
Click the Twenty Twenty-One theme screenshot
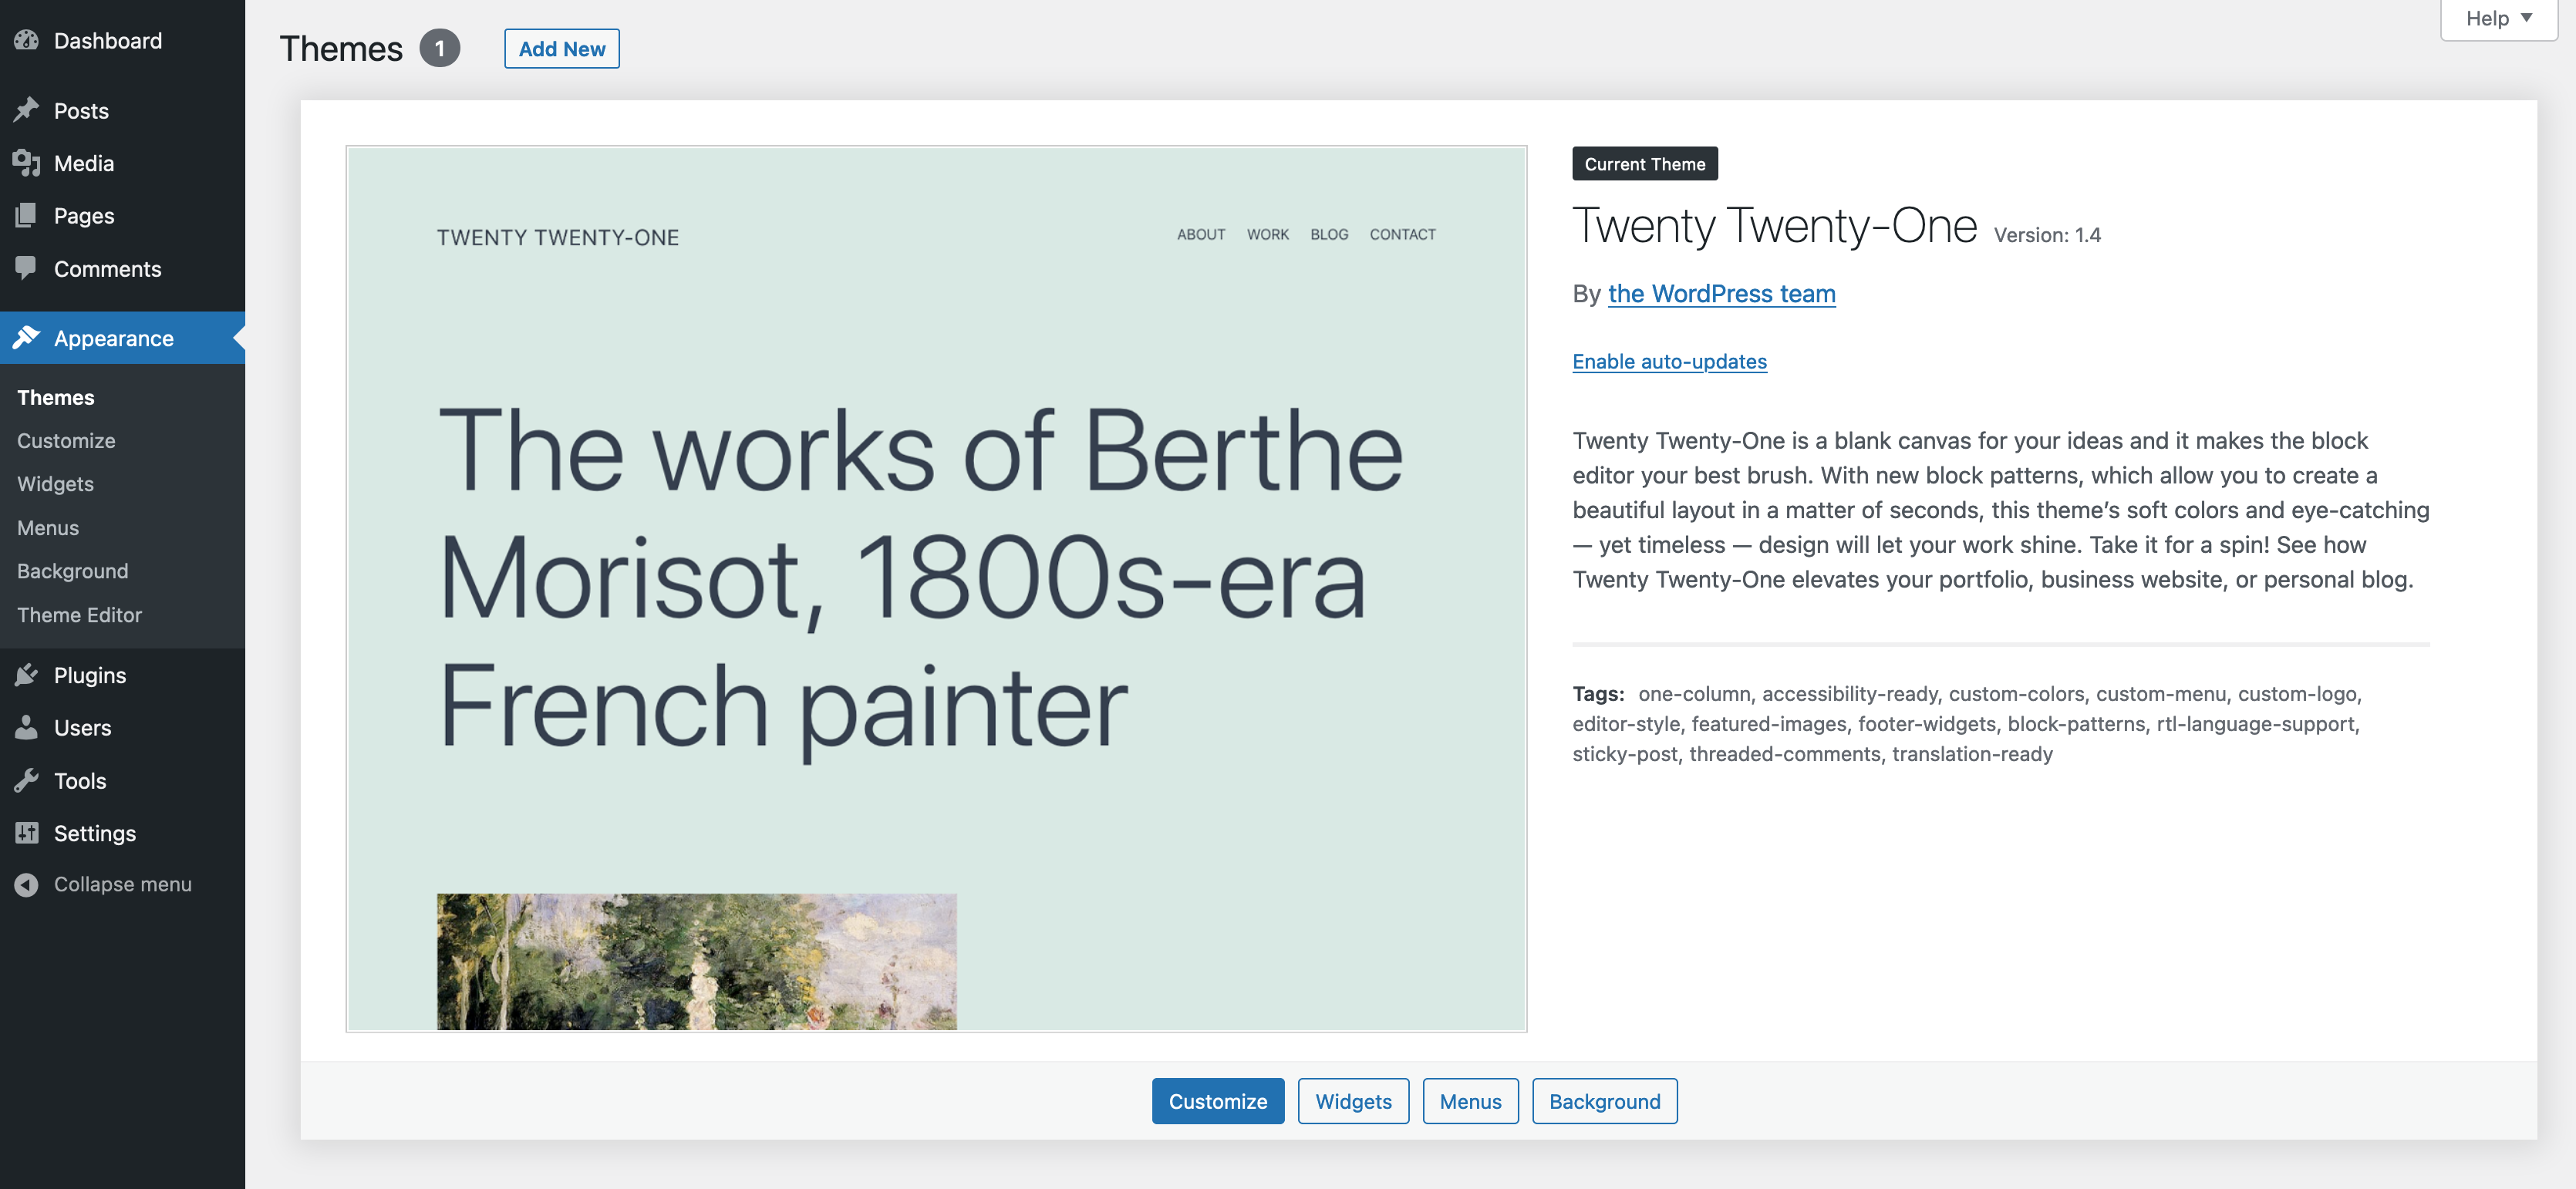pos(936,589)
